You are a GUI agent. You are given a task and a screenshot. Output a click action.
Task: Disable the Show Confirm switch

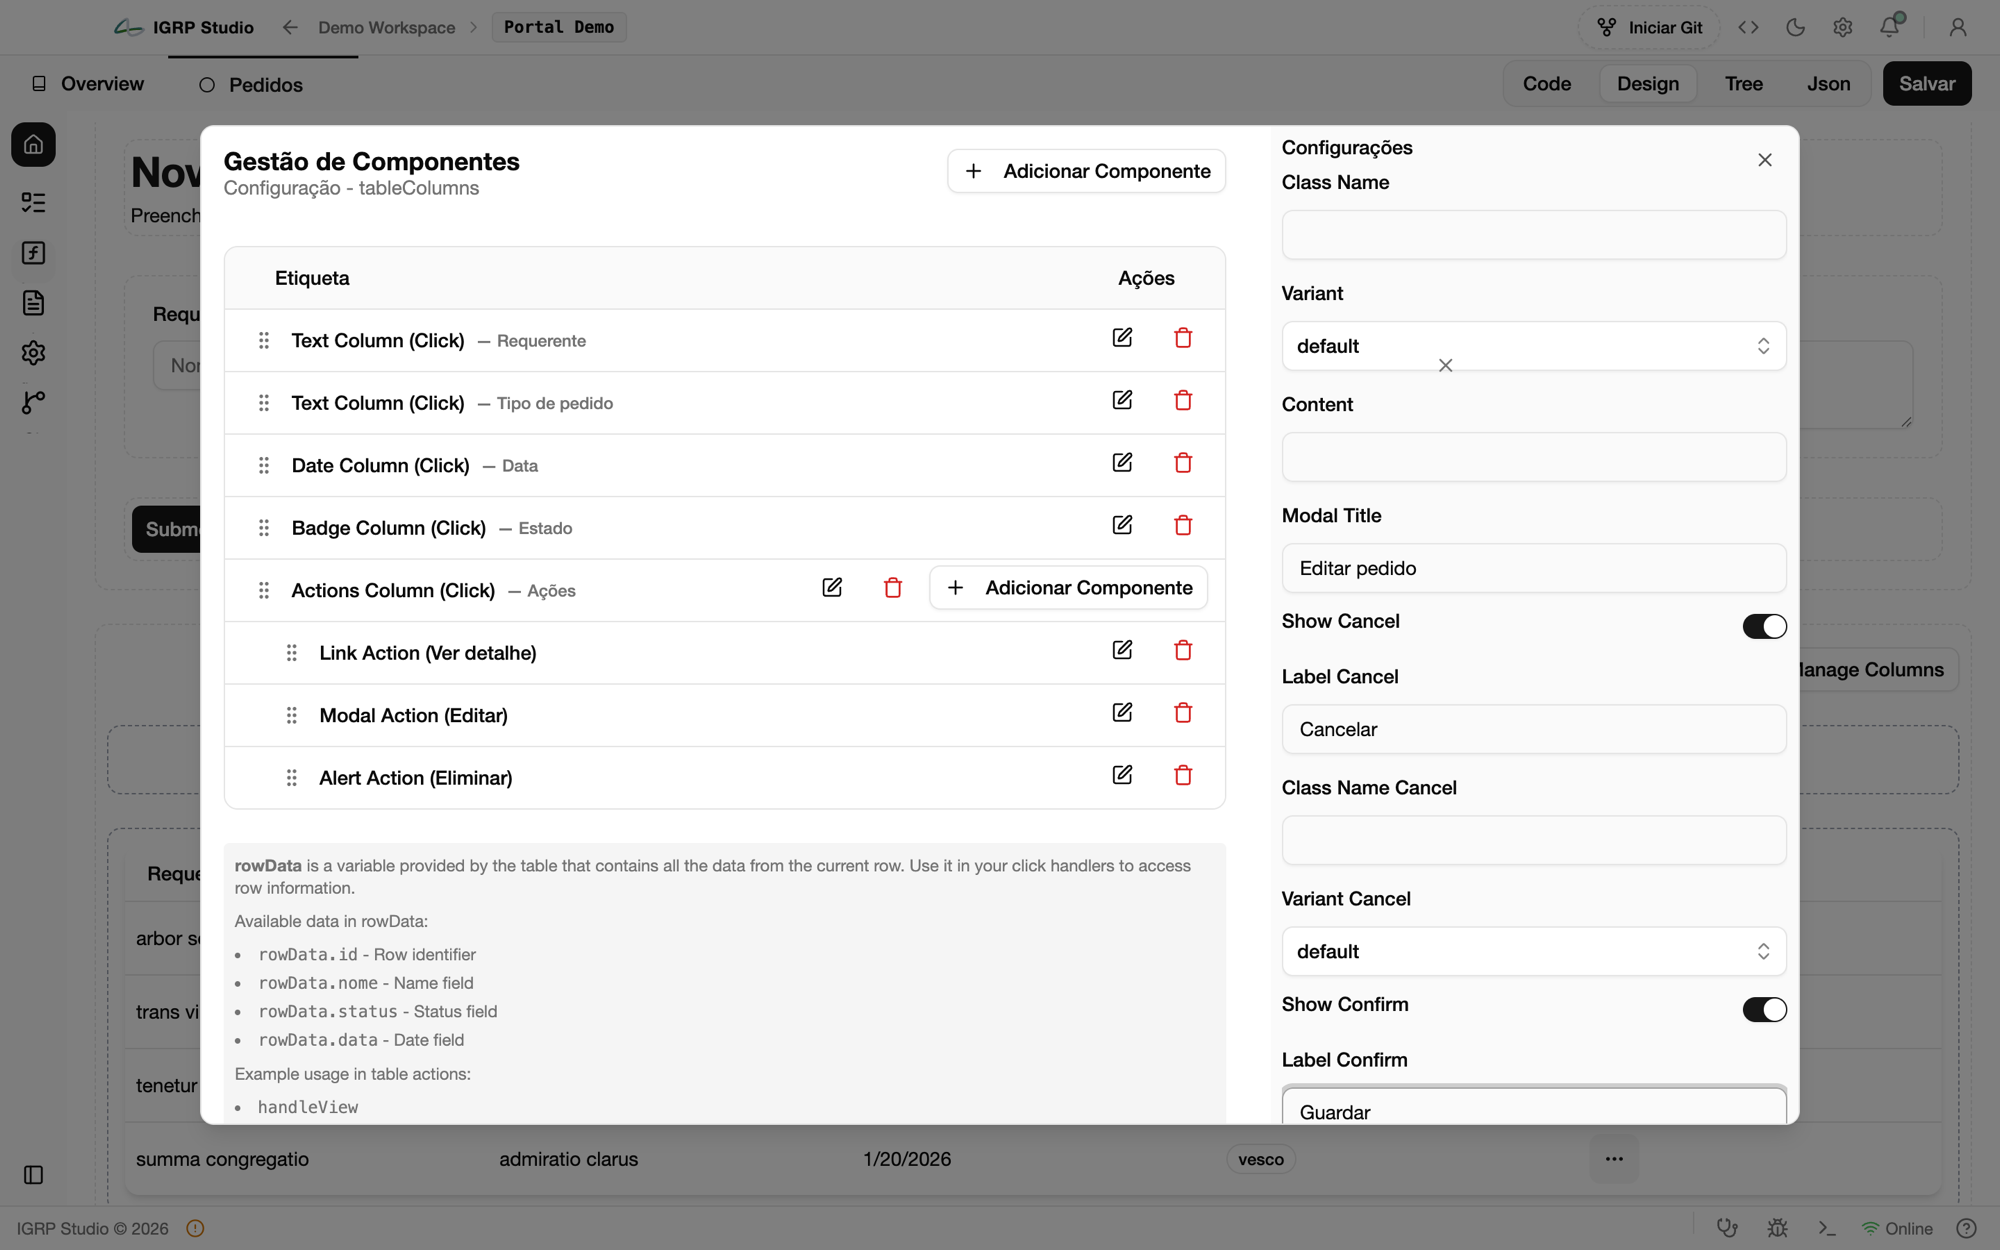pos(1764,1009)
